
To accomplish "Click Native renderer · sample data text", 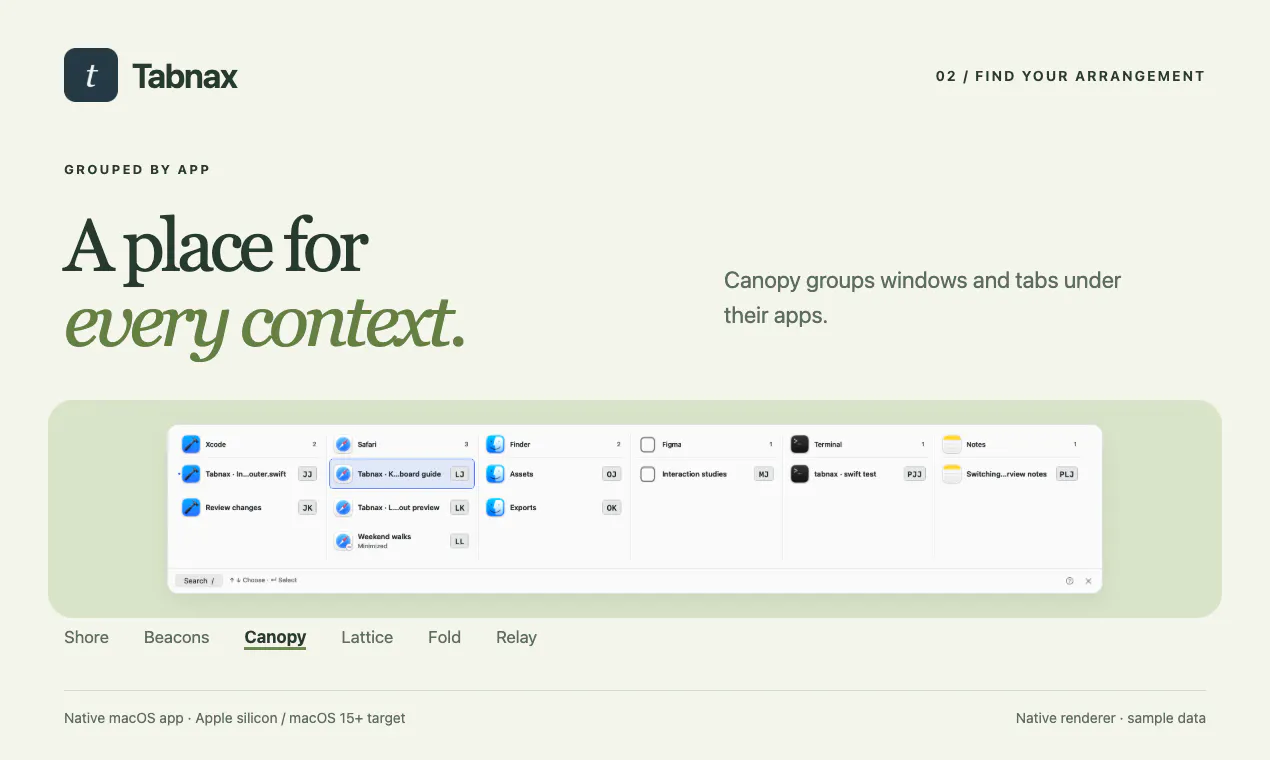I will (x=1110, y=718).
